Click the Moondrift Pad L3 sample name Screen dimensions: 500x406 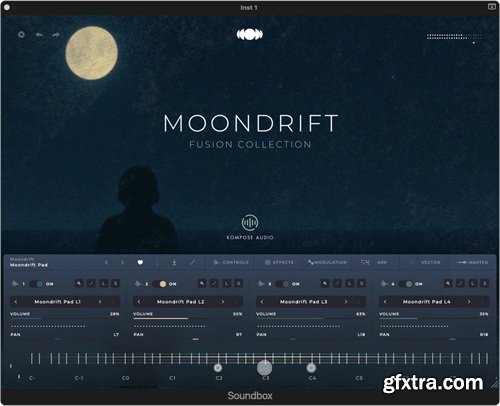304,302
